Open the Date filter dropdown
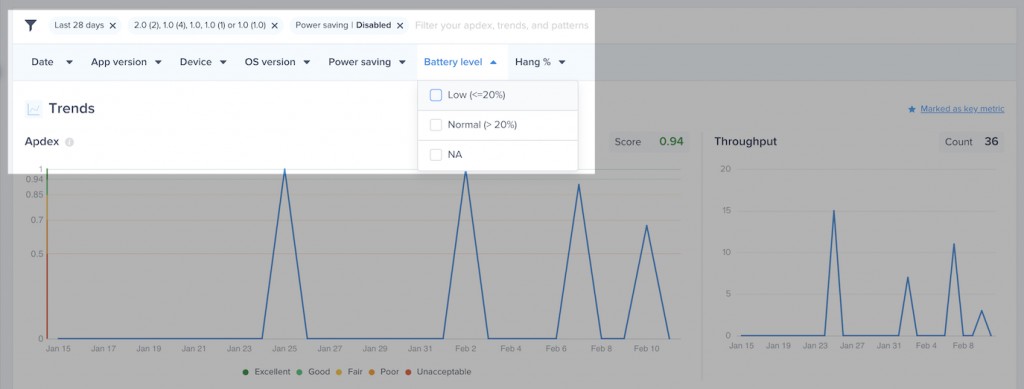 click(x=52, y=62)
